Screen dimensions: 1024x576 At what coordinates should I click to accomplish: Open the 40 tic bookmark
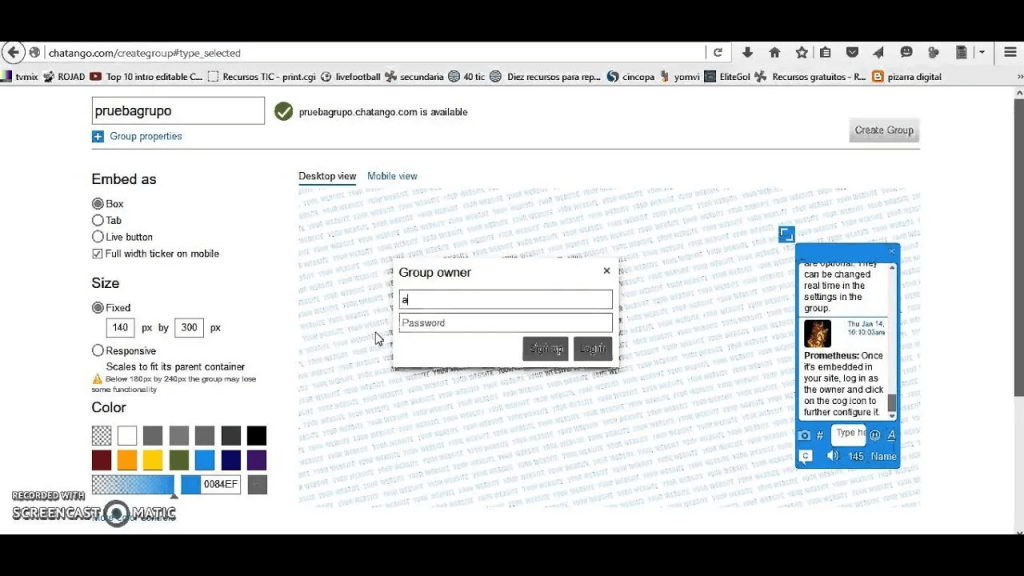pyautogui.click(x=466, y=76)
